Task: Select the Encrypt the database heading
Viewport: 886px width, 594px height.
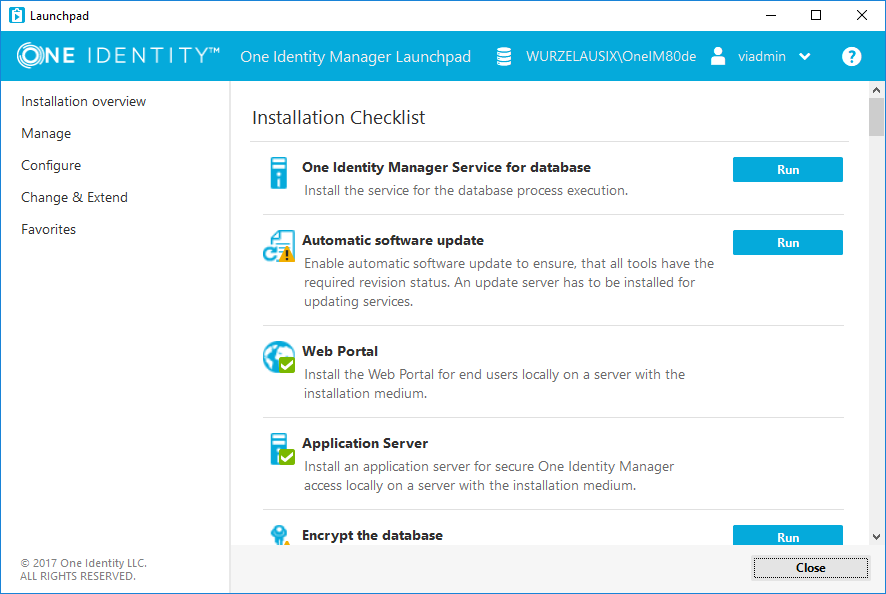Action: click(x=372, y=535)
